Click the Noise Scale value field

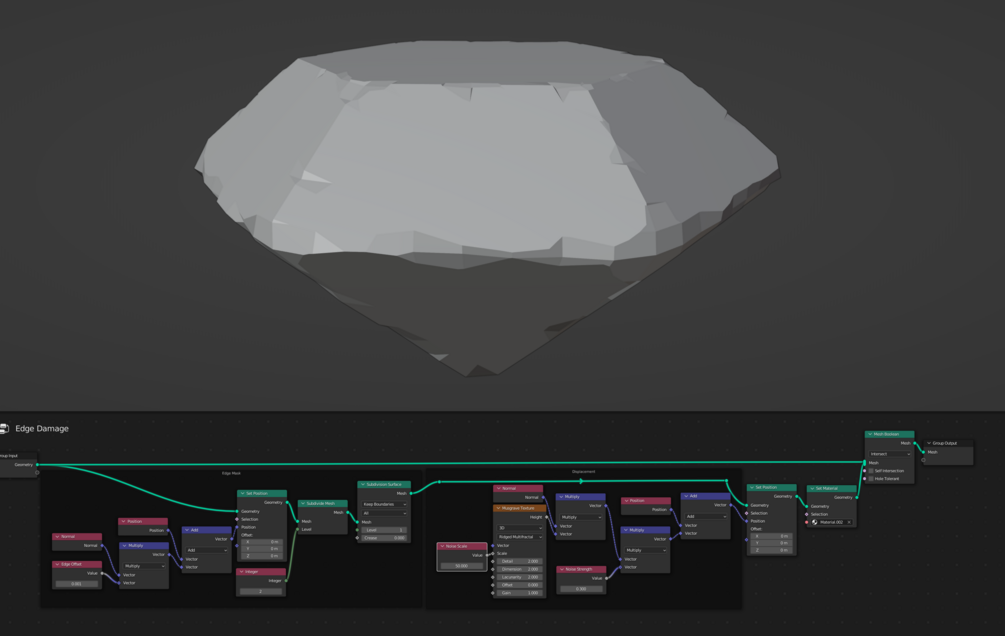[461, 566]
